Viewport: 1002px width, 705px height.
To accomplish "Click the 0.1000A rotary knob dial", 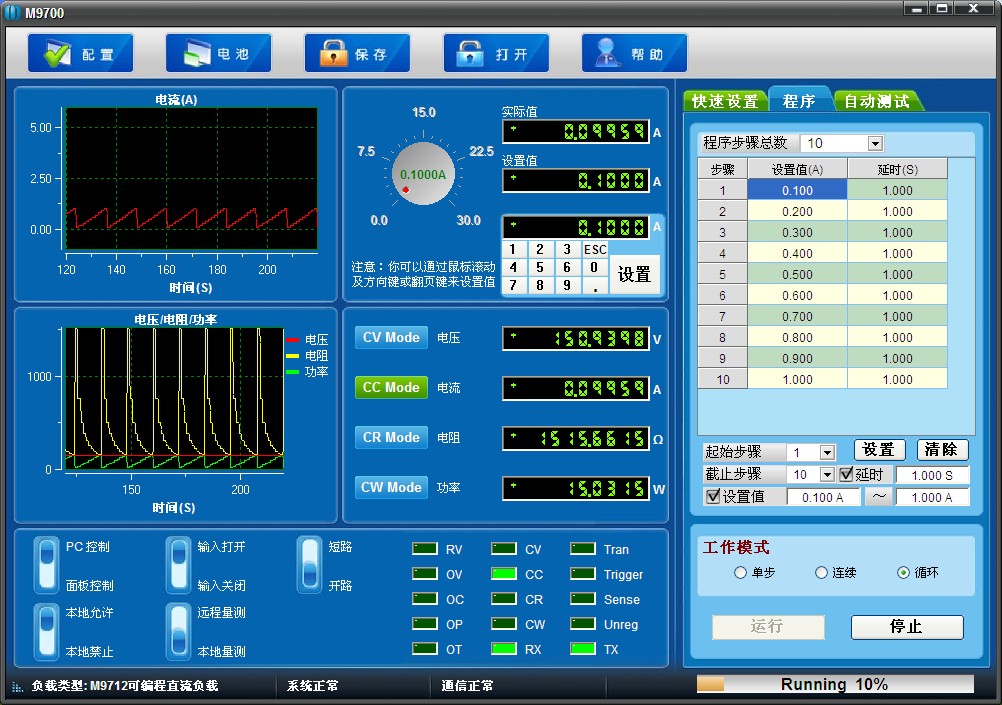I will [x=423, y=174].
